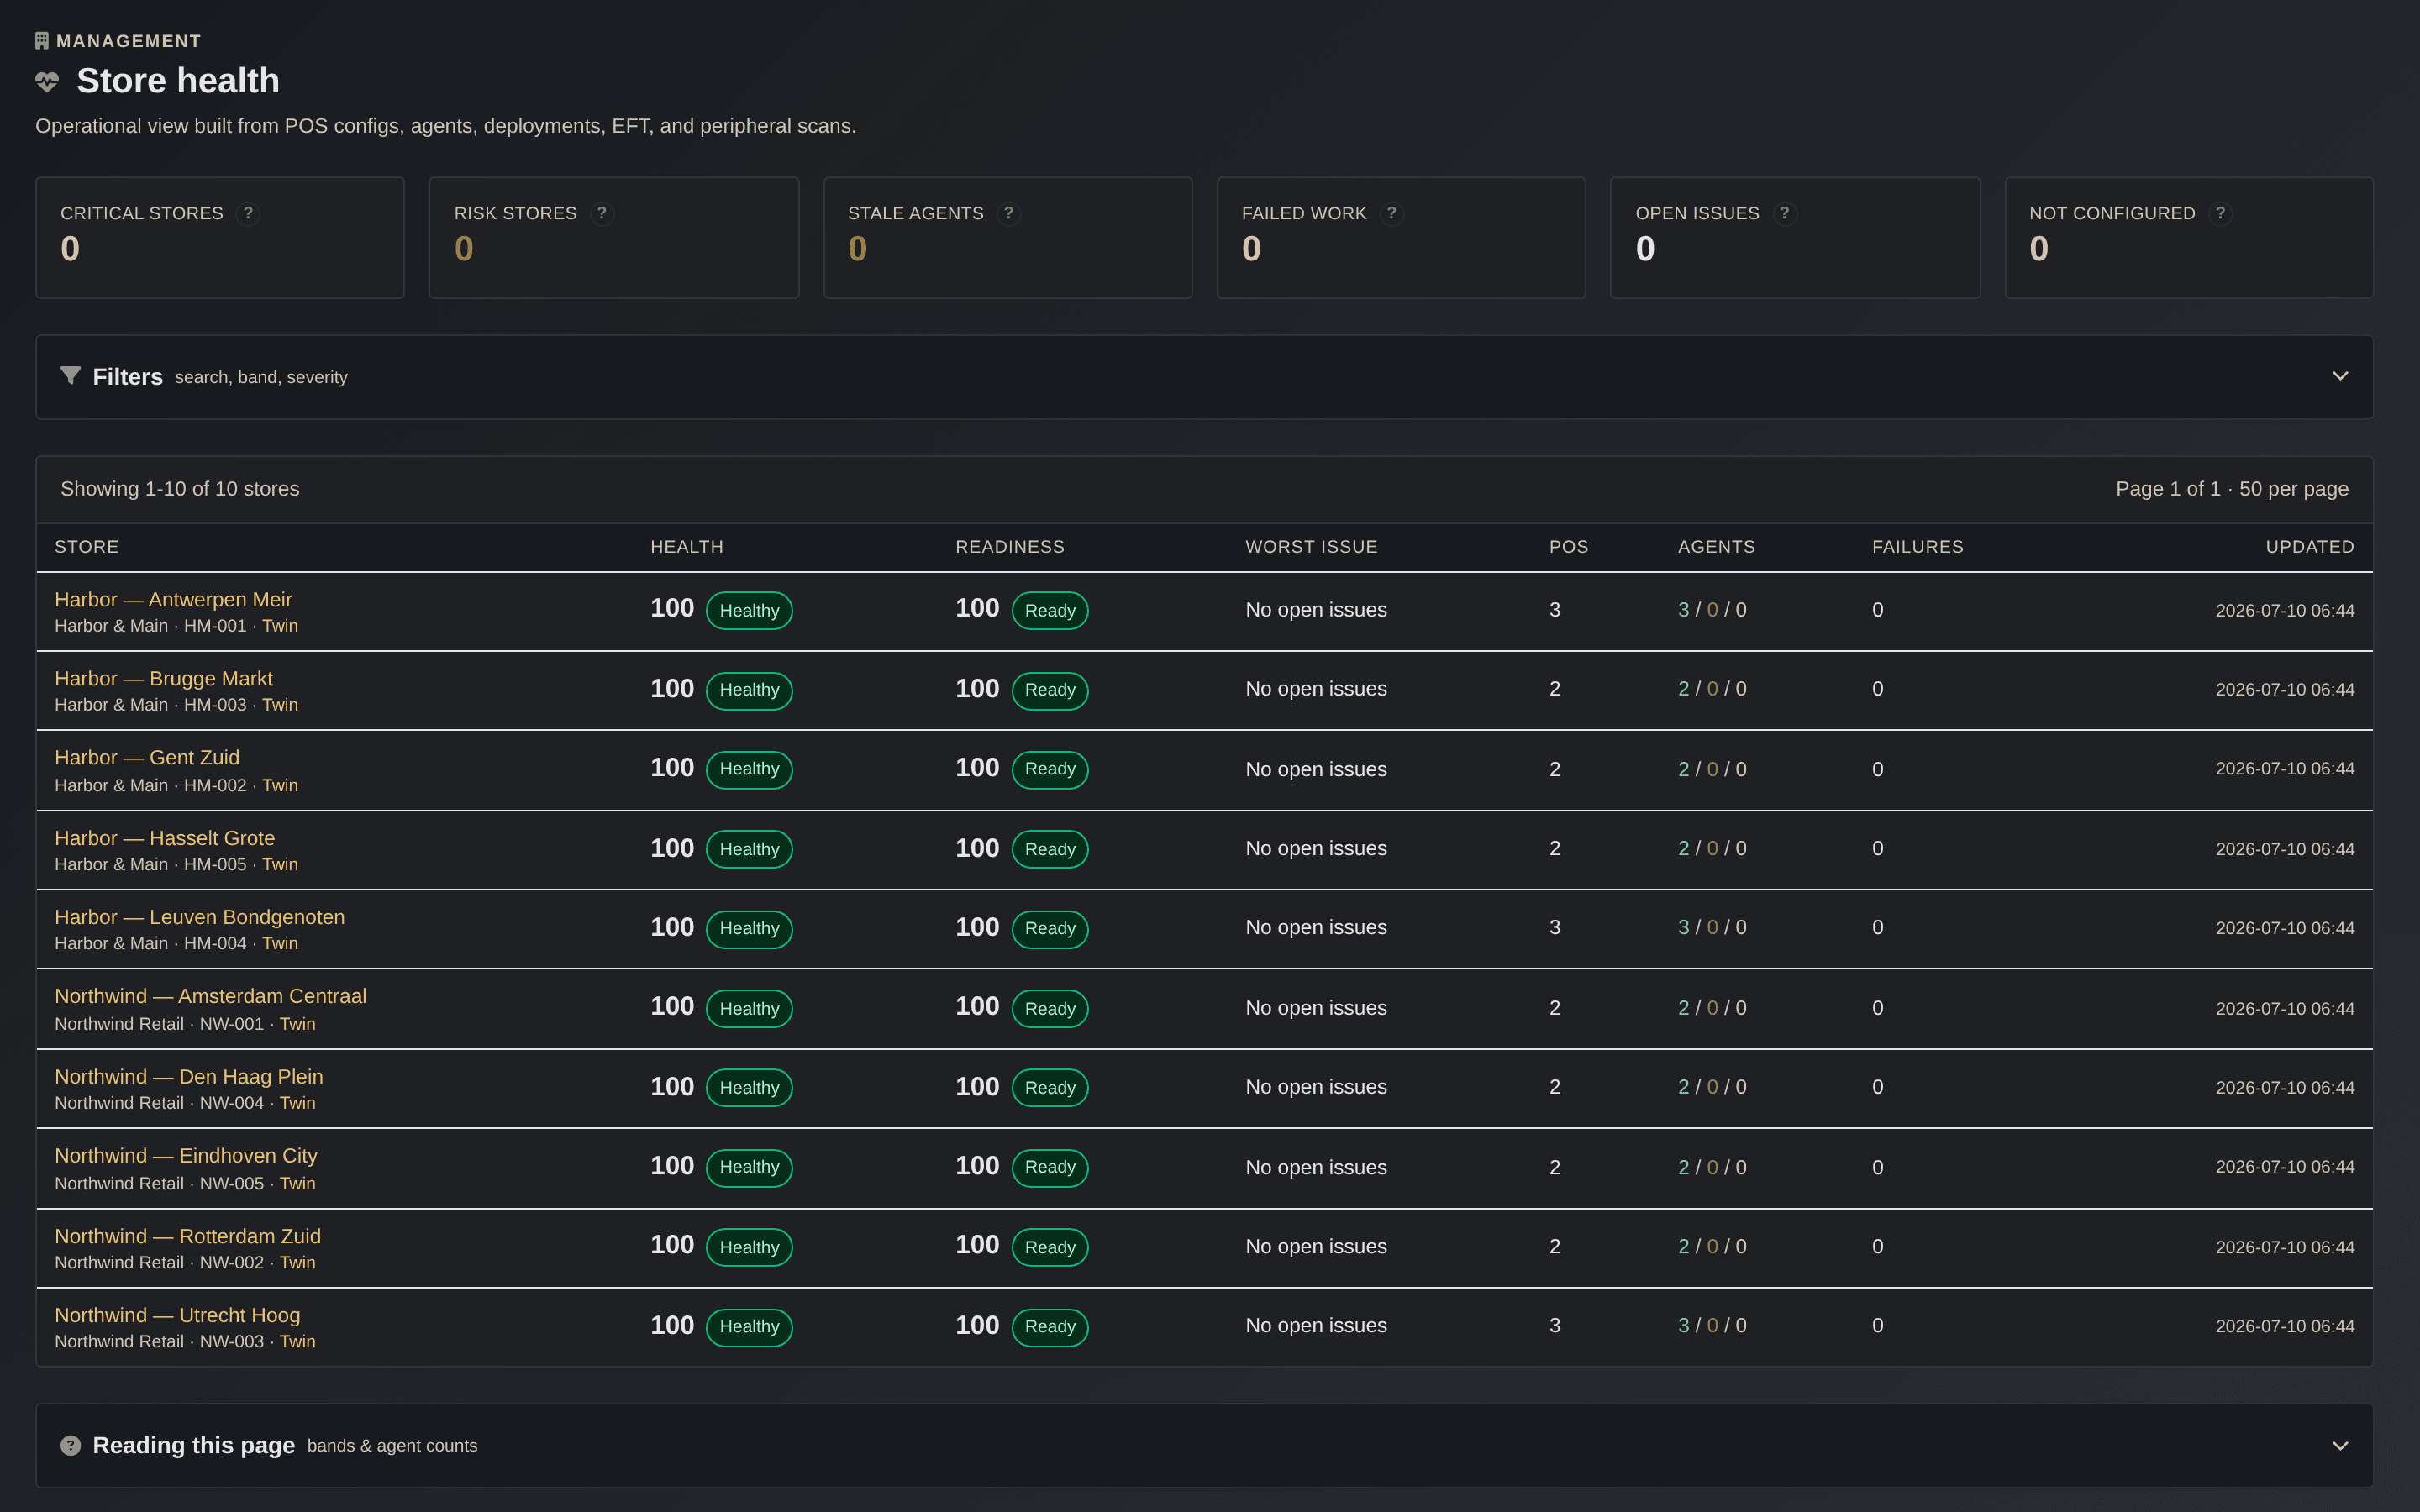Open the Northwind — Amsterdam Centraal store link
This screenshot has width=2420, height=1512.
[210, 996]
